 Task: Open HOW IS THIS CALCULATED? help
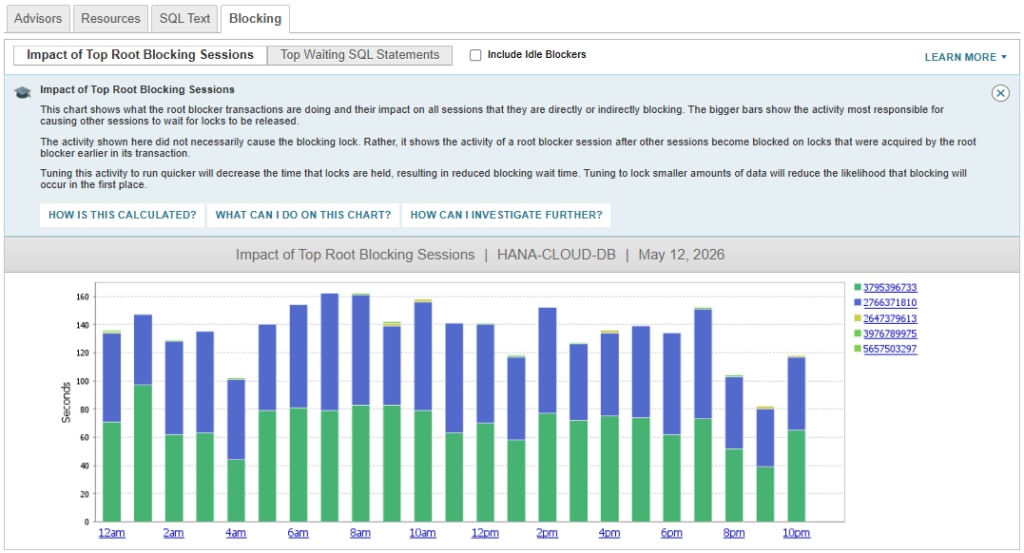[x=122, y=215]
